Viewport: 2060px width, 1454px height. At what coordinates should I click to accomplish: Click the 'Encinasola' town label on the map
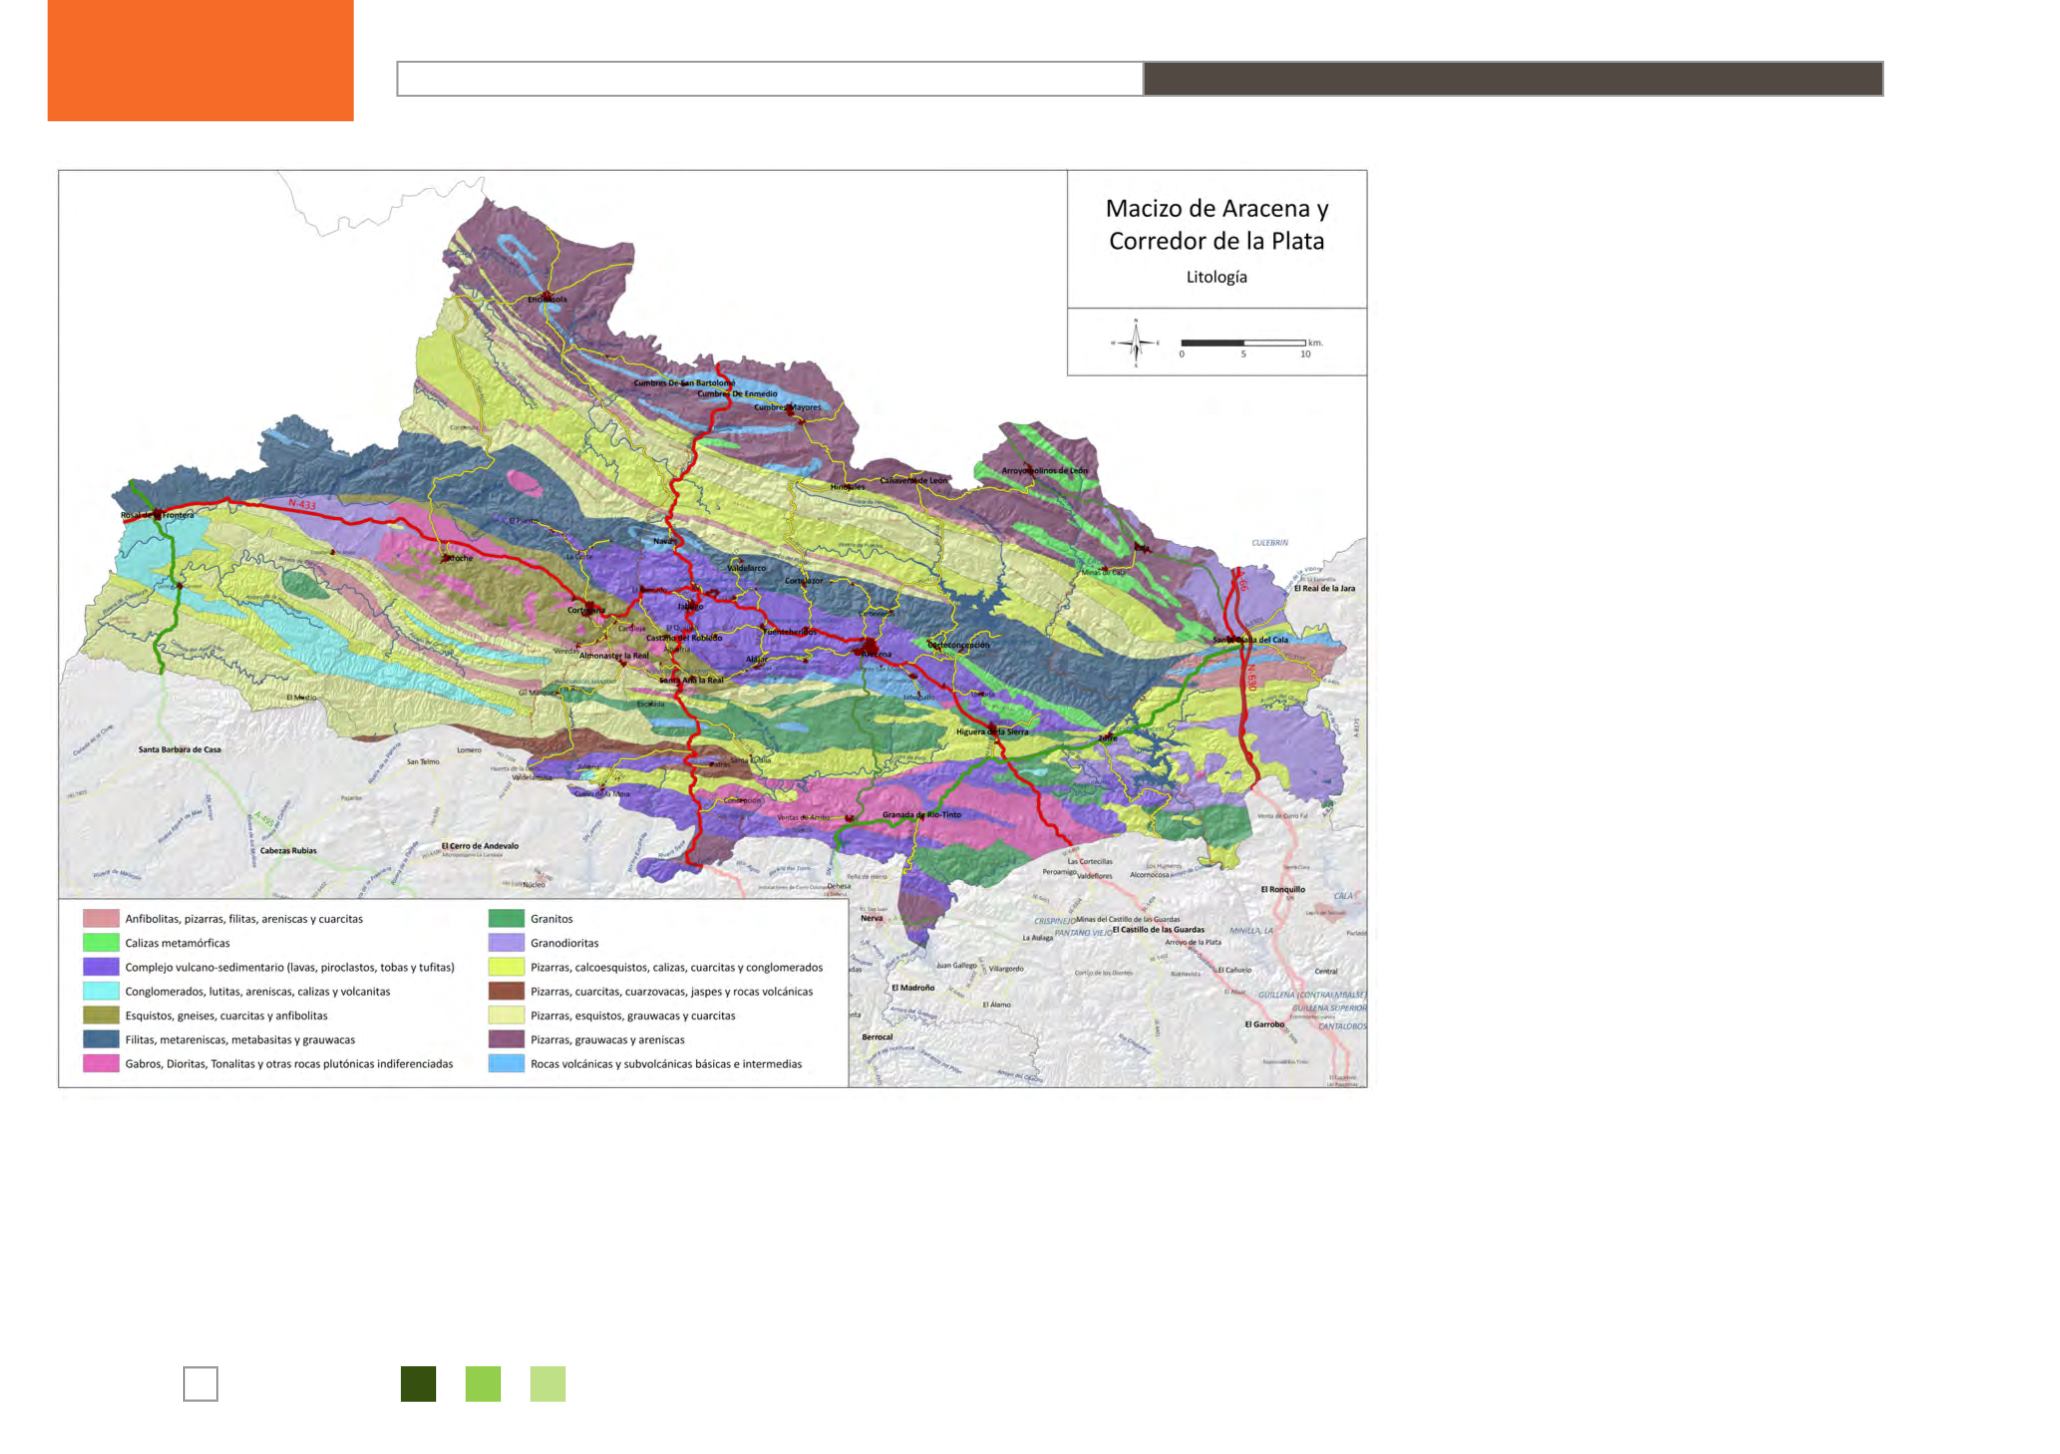click(x=547, y=299)
